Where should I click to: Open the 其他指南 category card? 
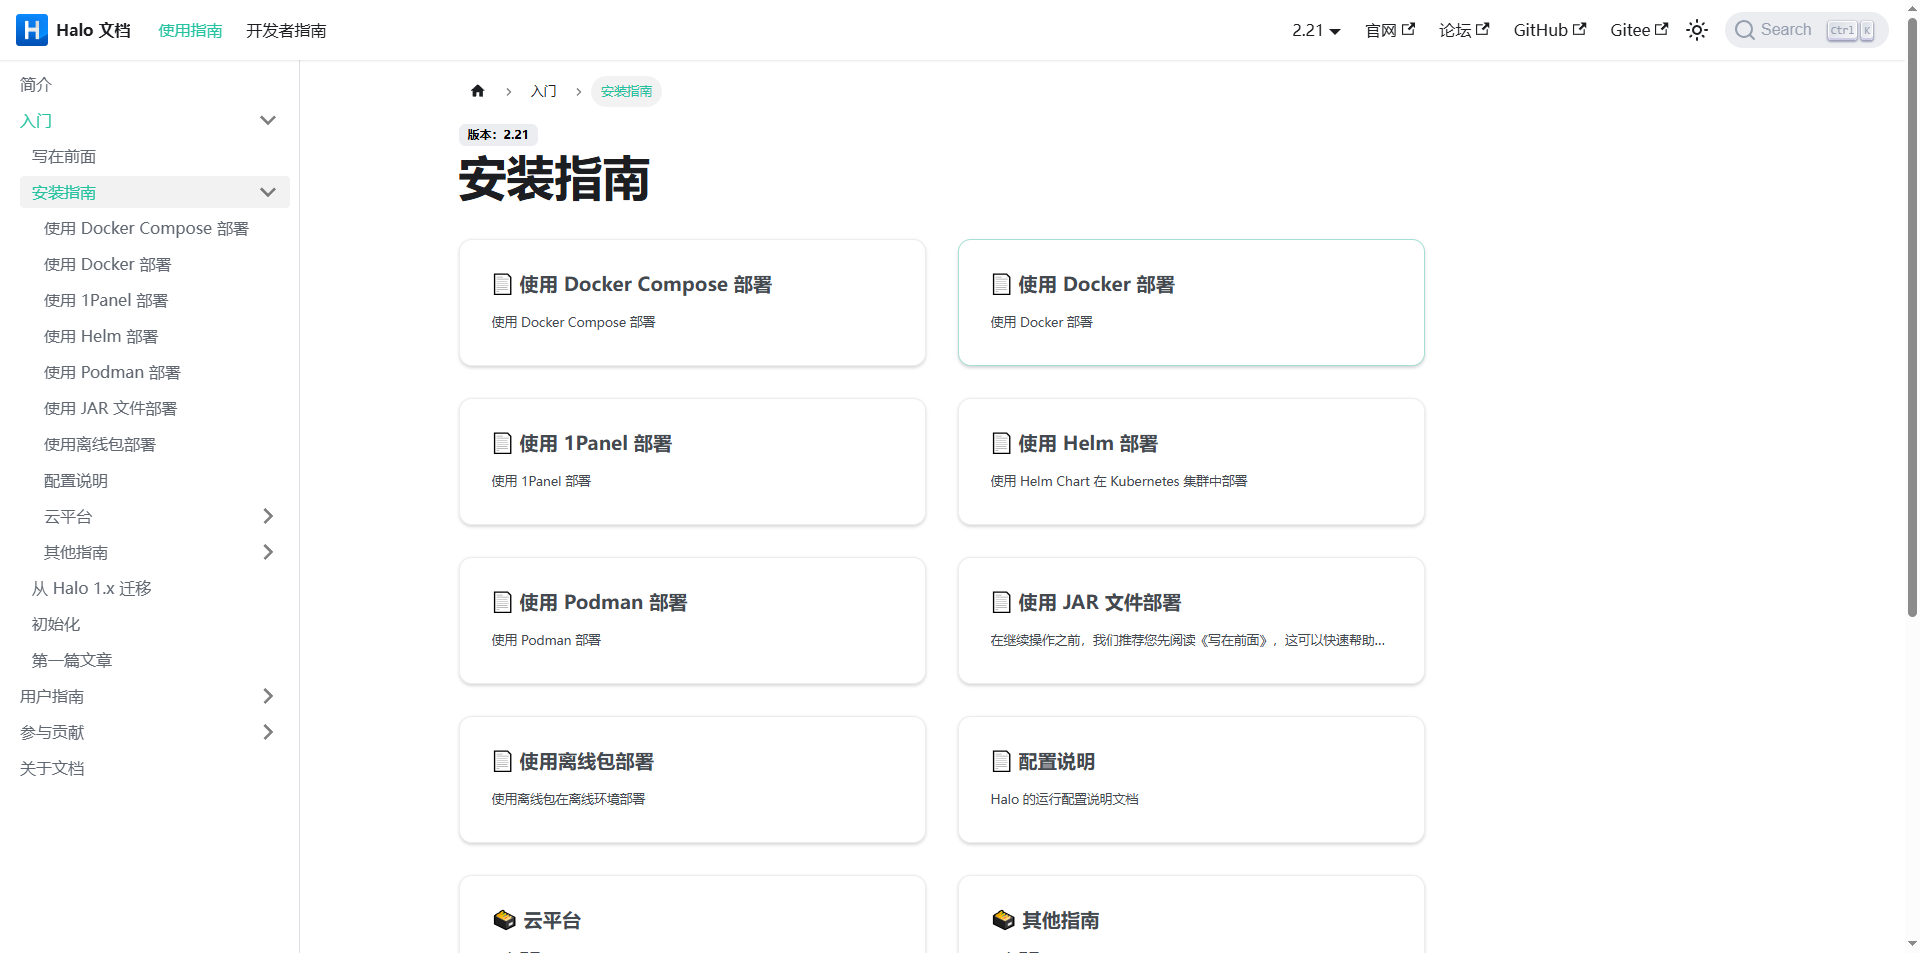tap(1190, 915)
